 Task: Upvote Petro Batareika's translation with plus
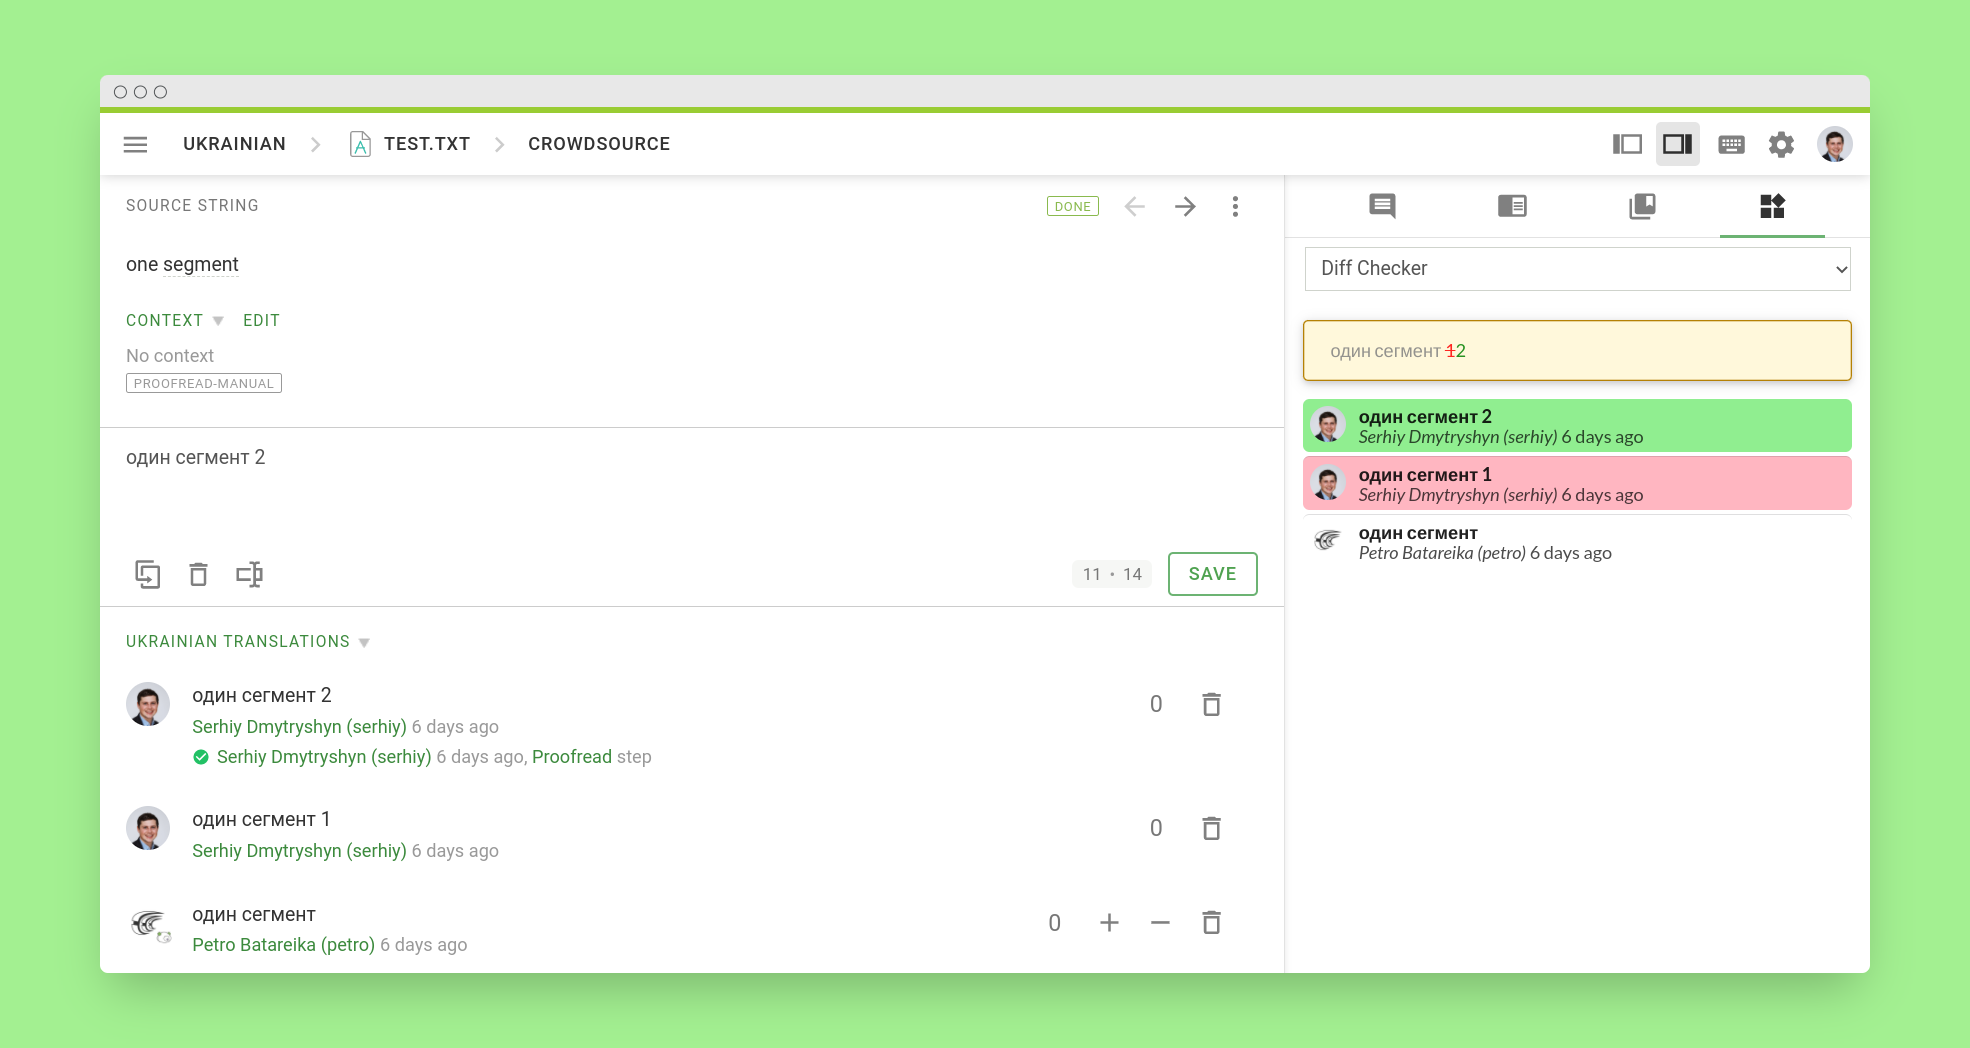1109,922
